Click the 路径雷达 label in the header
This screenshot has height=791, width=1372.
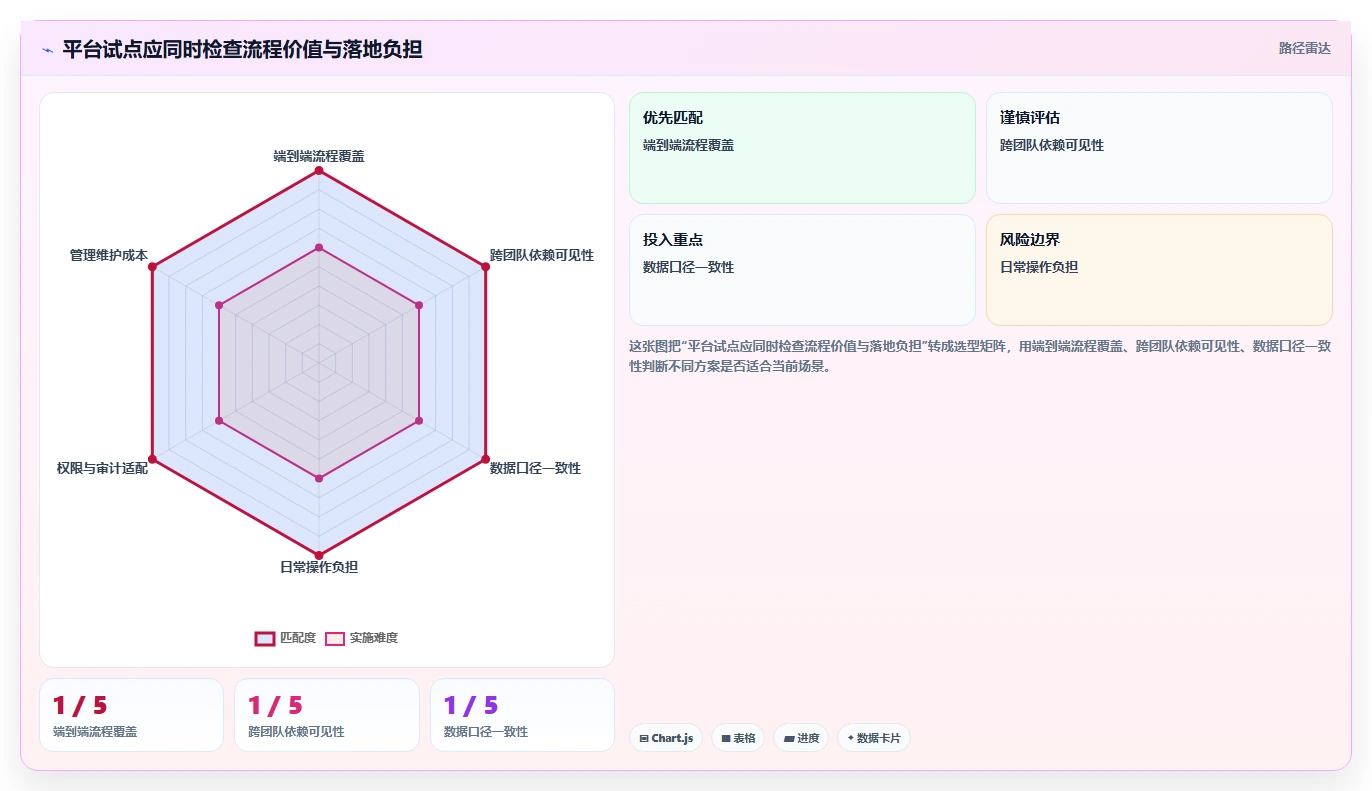(x=1305, y=48)
